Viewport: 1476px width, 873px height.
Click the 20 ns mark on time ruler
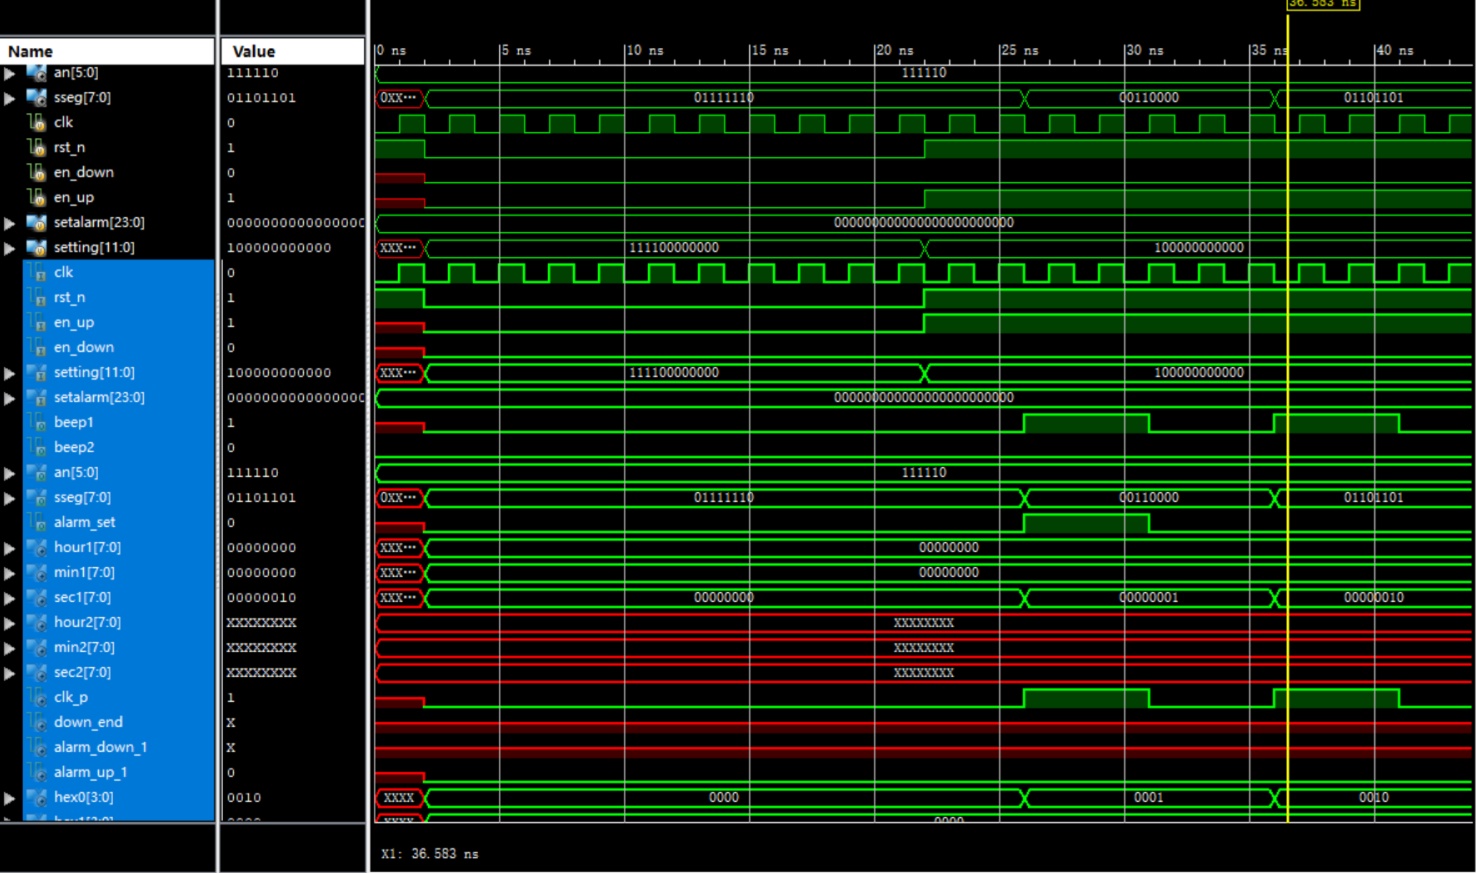(894, 50)
